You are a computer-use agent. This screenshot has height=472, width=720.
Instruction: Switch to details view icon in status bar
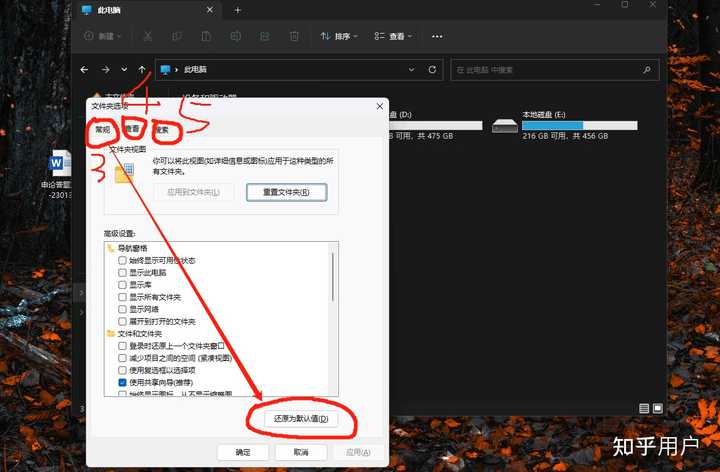click(644, 408)
